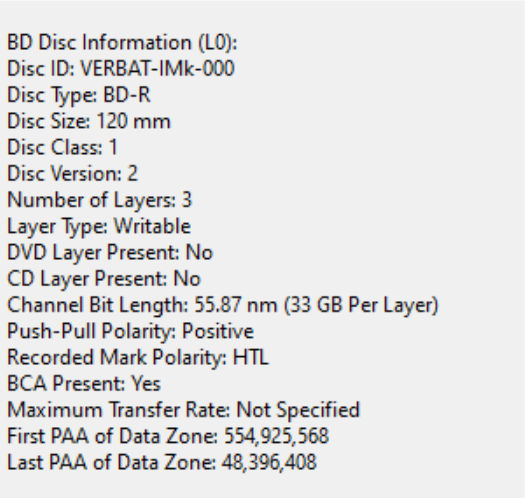Image resolution: width=525 pixels, height=498 pixels.
Task: Select the CD Layer Present: No line
Action: [104, 279]
